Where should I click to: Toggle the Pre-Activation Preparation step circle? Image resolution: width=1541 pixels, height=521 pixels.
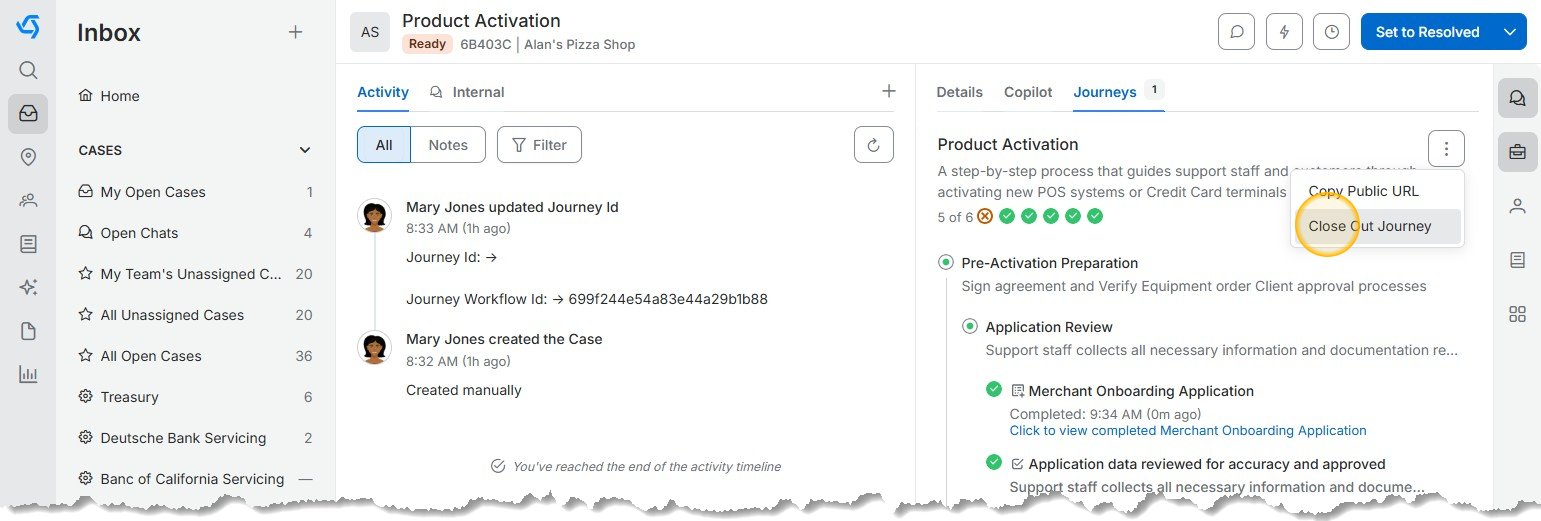945,263
